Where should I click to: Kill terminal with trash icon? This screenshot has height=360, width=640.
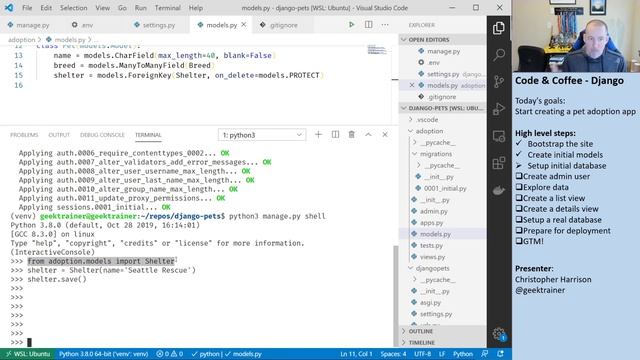point(351,135)
